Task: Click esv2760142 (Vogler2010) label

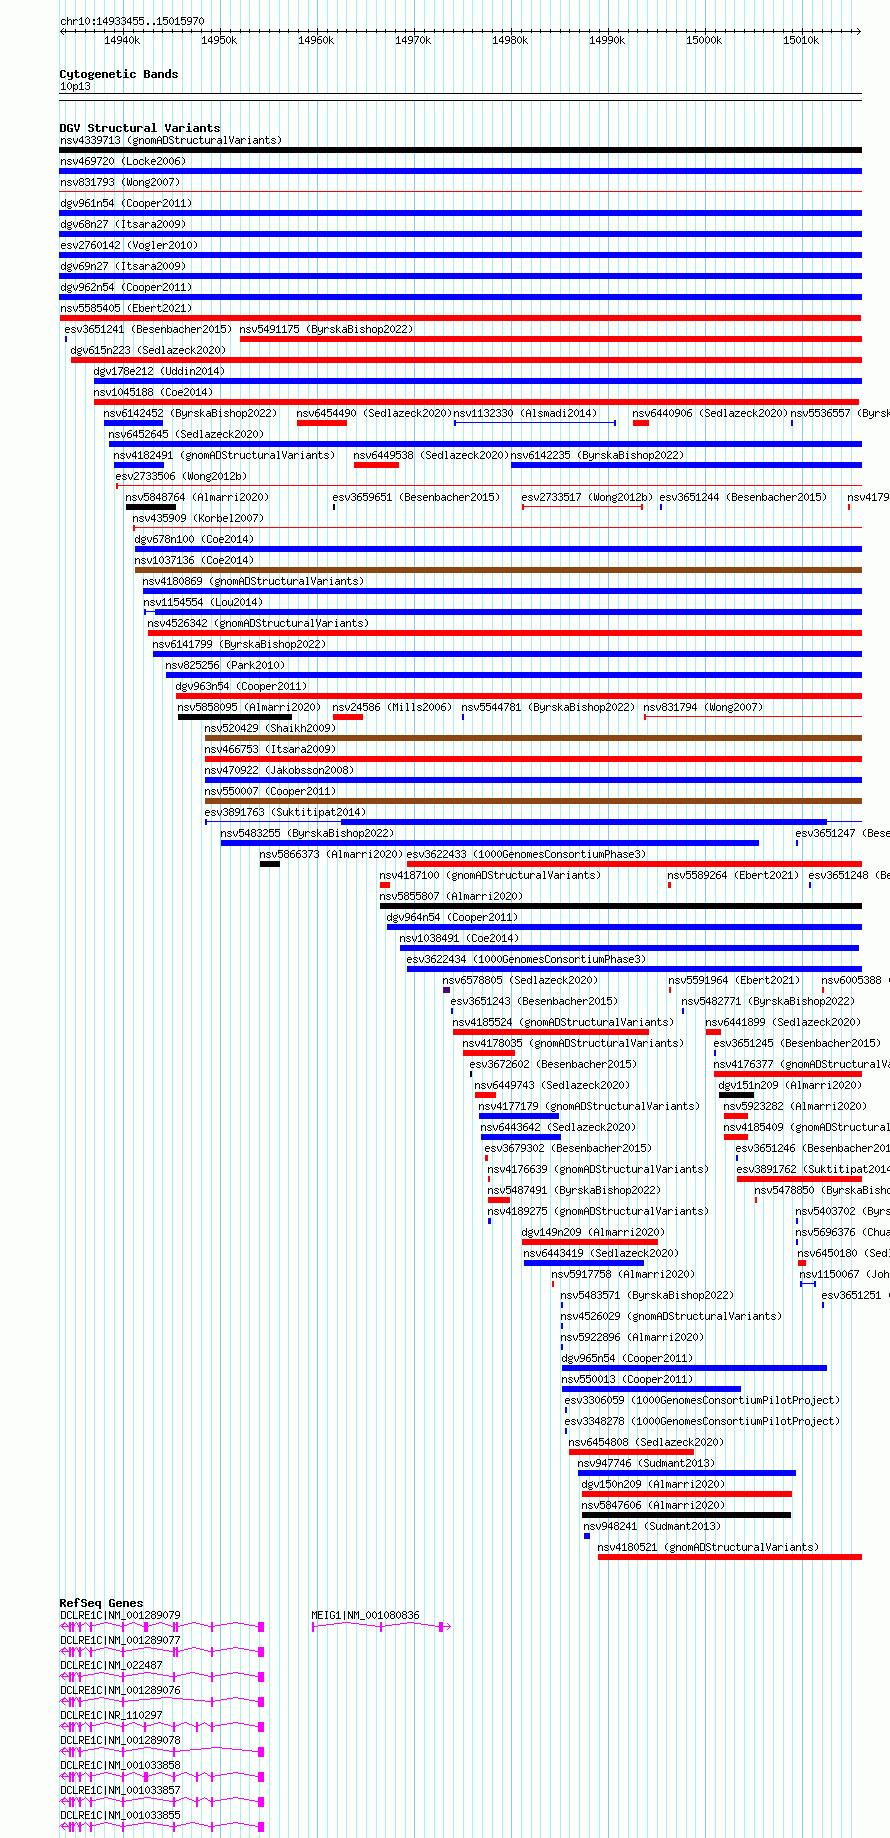Action: tap(129, 245)
